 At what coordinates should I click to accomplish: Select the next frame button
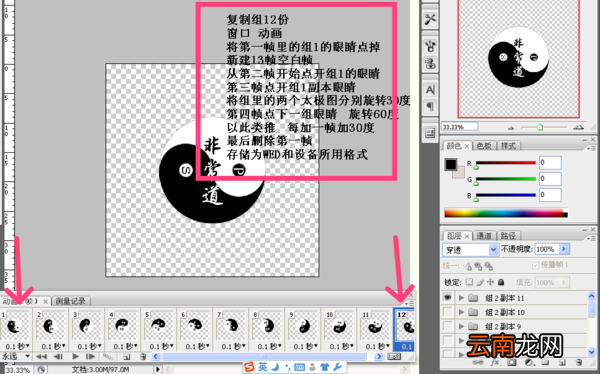pyautogui.click(x=91, y=357)
